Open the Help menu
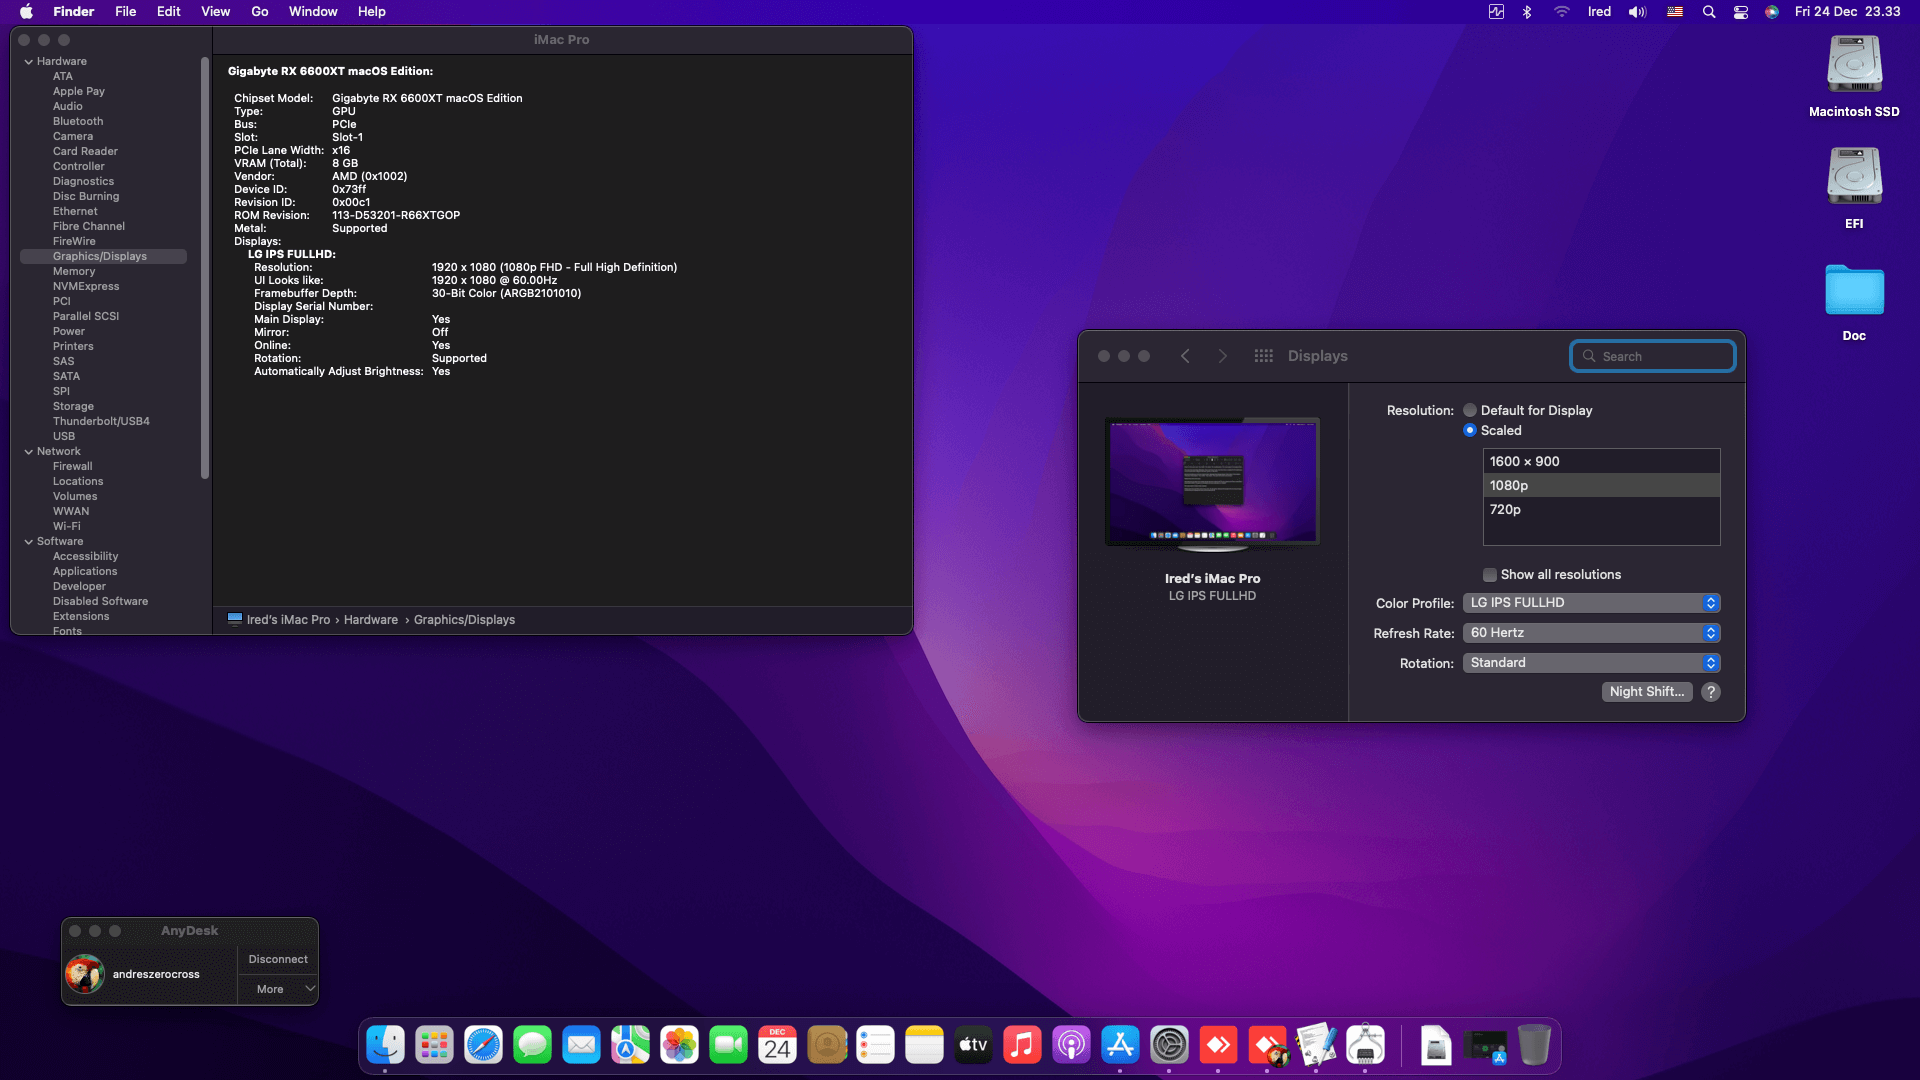The width and height of the screenshot is (1920, 1080). 372,12
